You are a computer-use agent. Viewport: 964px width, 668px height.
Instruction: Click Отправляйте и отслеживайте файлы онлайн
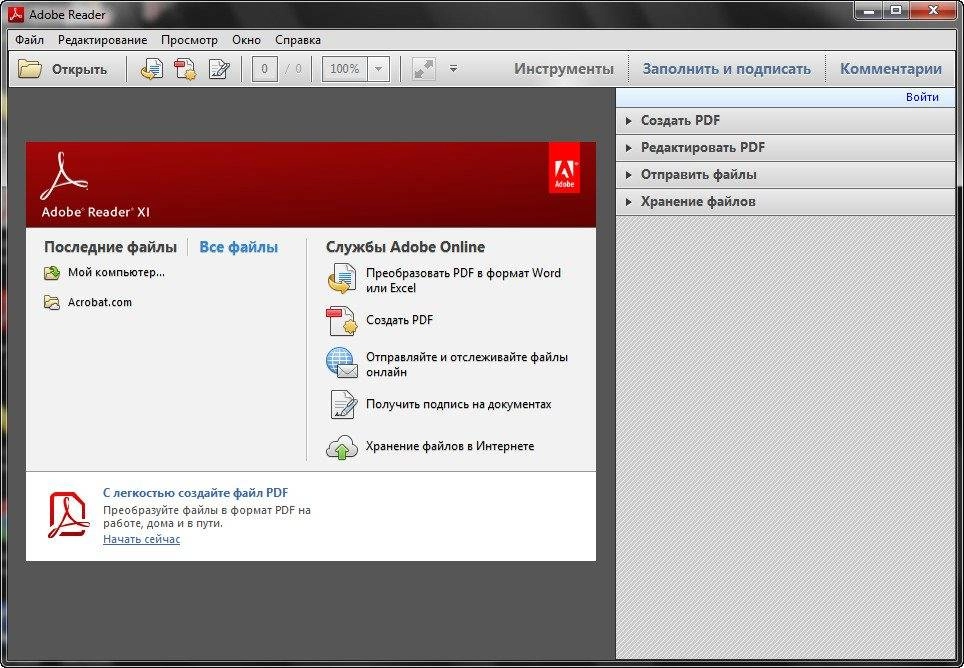point(467,364)
